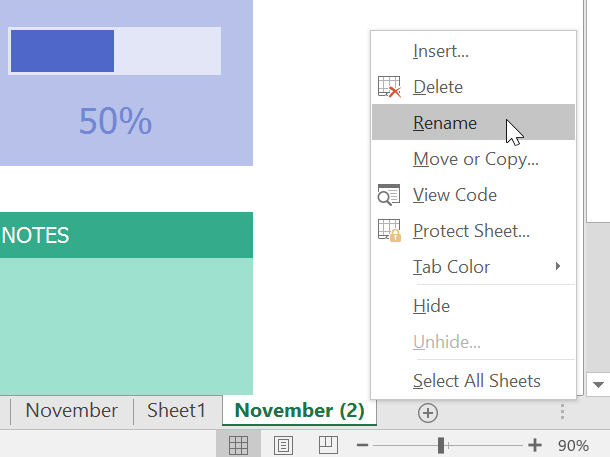Click the New Sheet plus icon
Viewport: 610px width, 457px height.
coord(428,412)
